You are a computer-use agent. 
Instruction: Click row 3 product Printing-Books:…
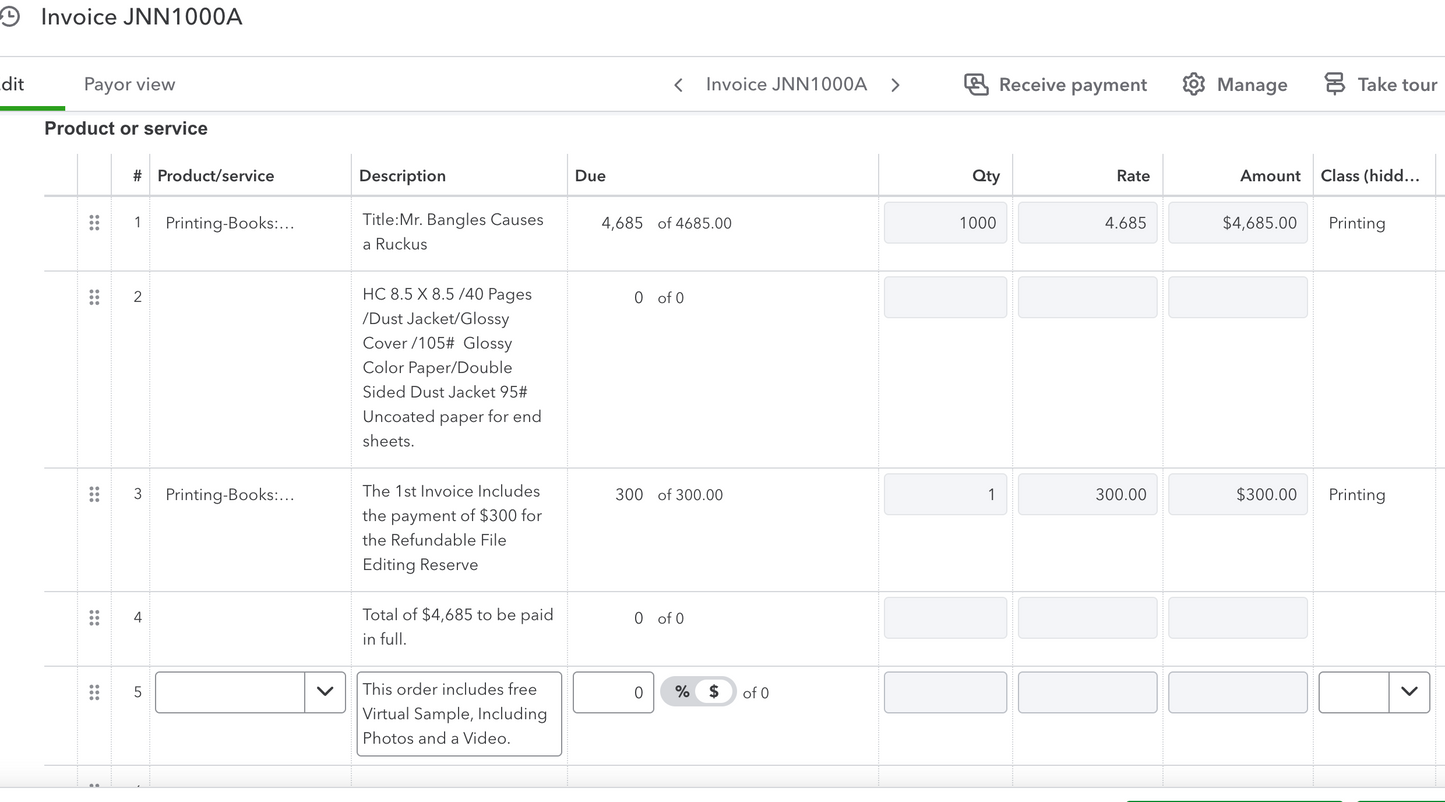click(230, 494)
